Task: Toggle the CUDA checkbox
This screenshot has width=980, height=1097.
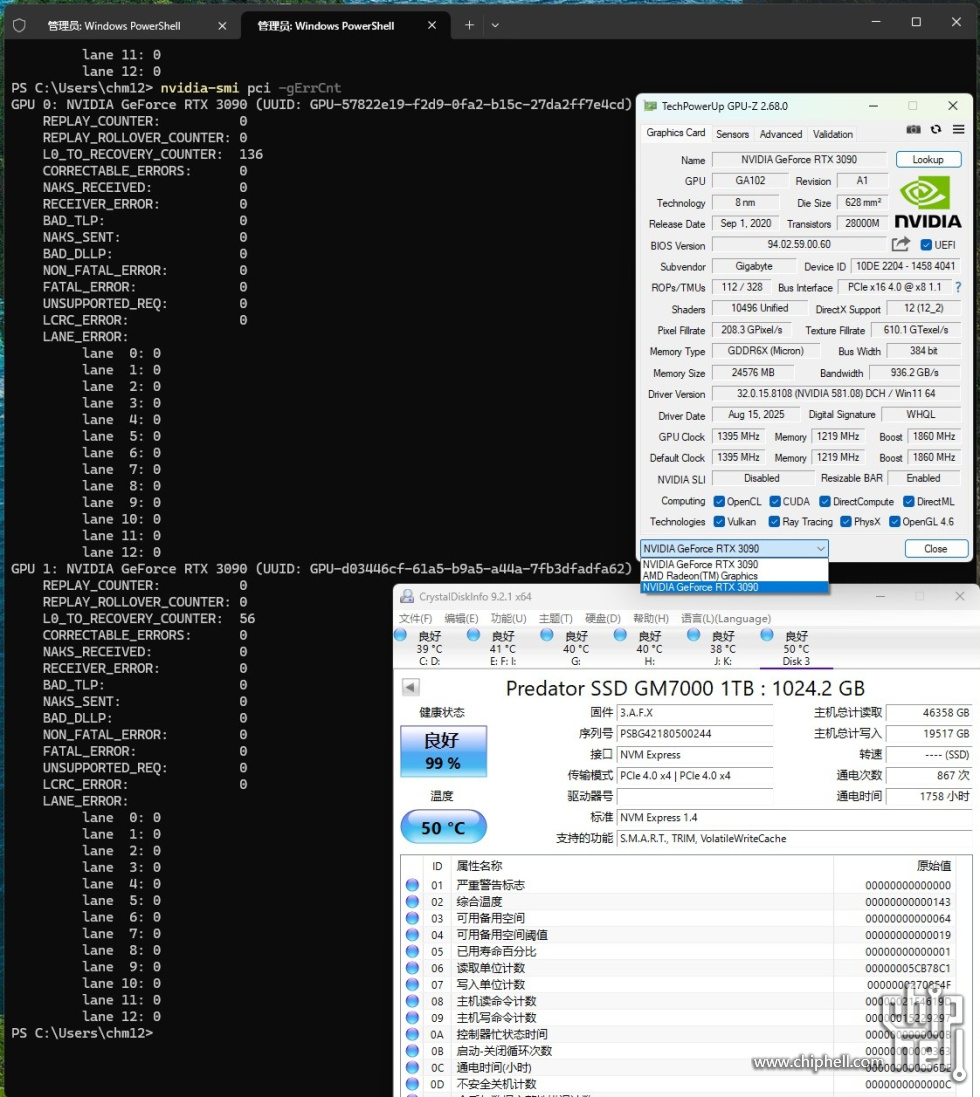Action: pyautogui.click(x=775, y=502)
